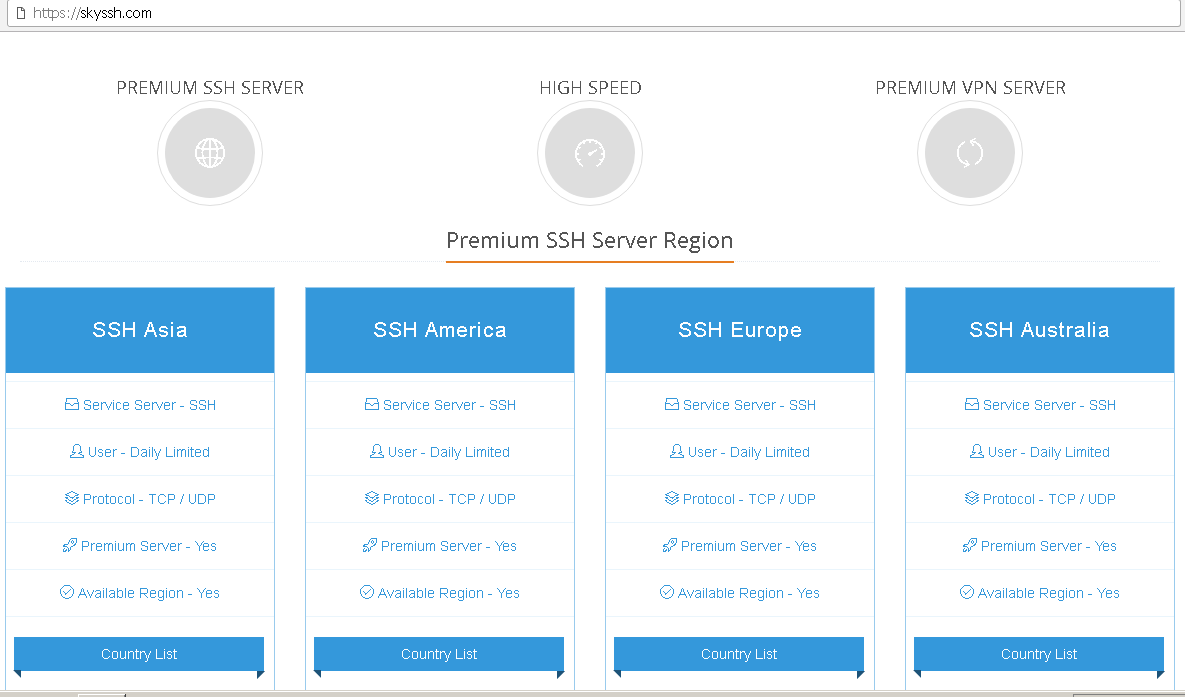
Task: Click the layers protocol icon in SSH Europe
Action: (x=672, y=499)
